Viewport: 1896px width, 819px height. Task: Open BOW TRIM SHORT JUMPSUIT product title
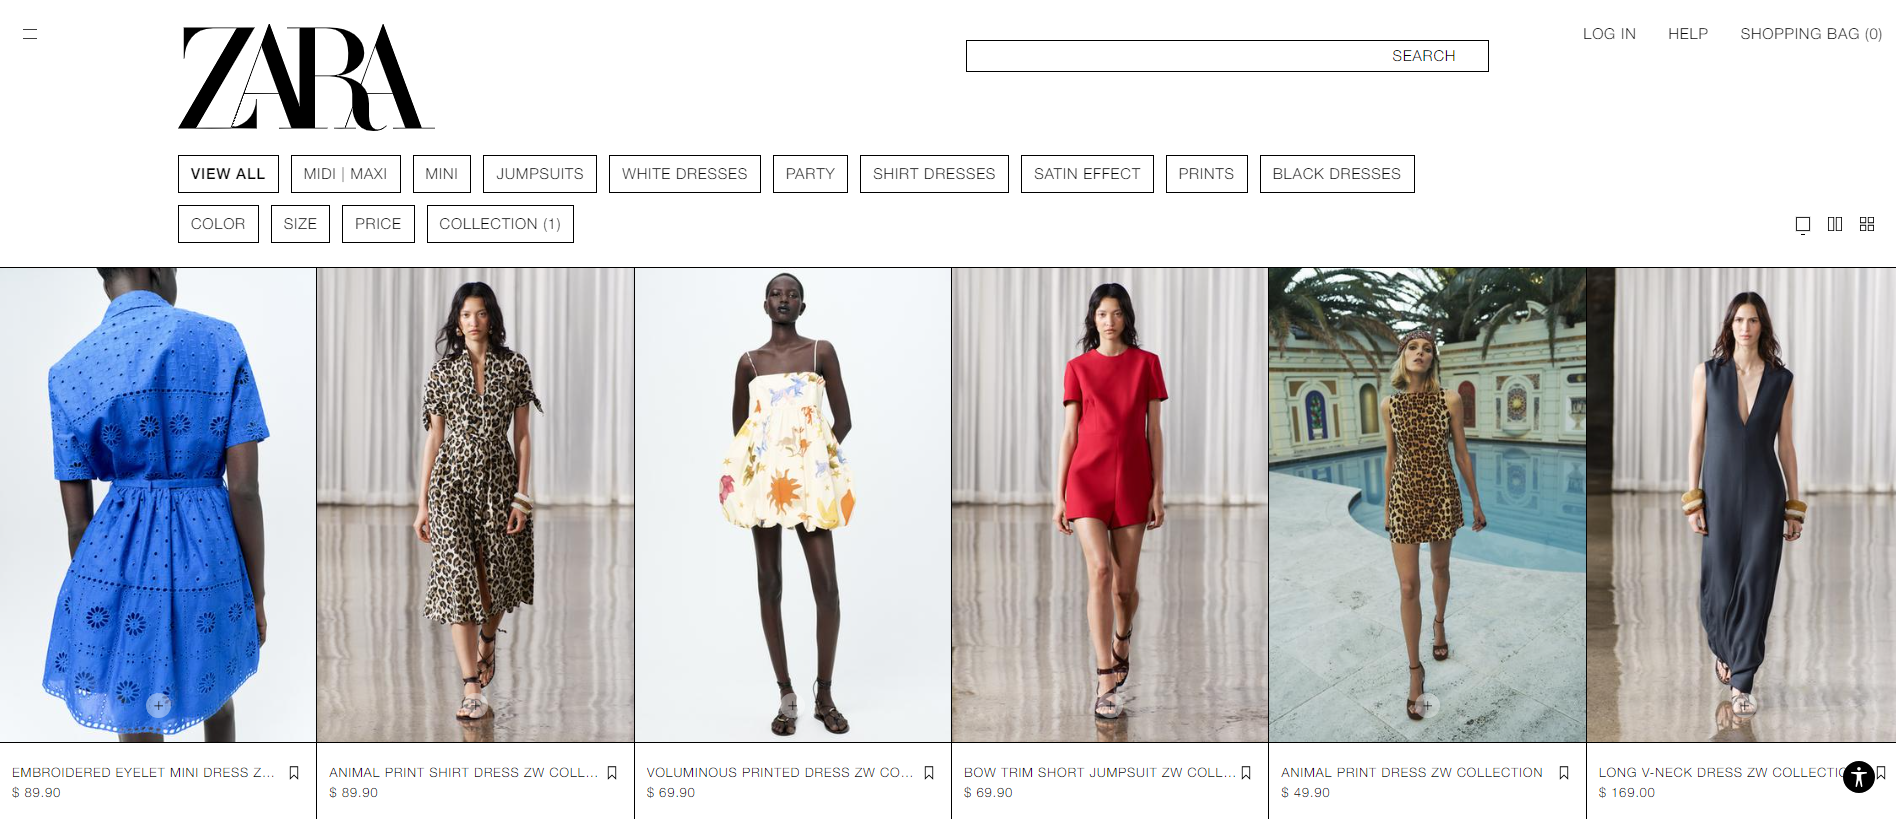tap(1099, 773)
